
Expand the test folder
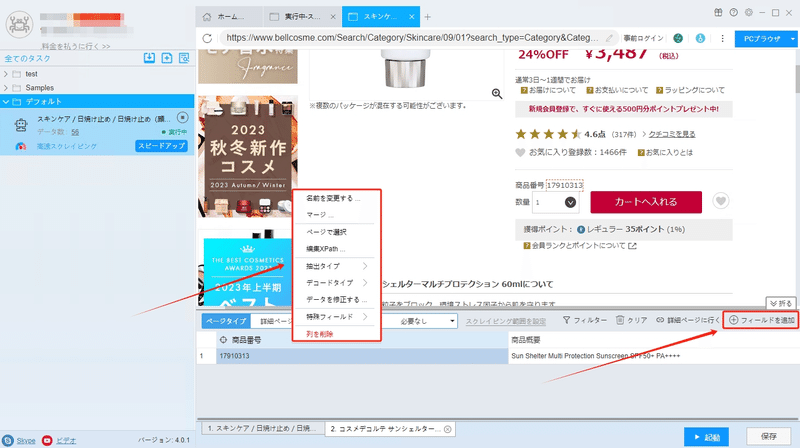(6, 74)
